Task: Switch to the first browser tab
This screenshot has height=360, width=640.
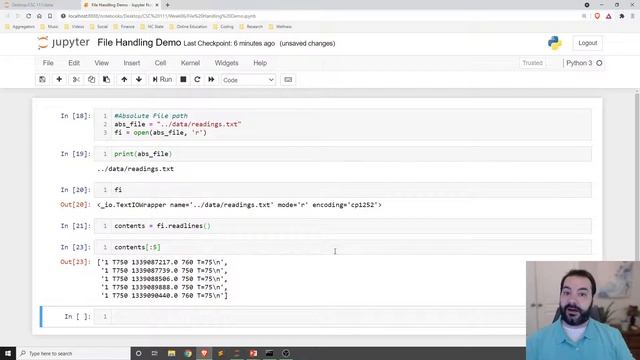Action: (x=39, y=5)
